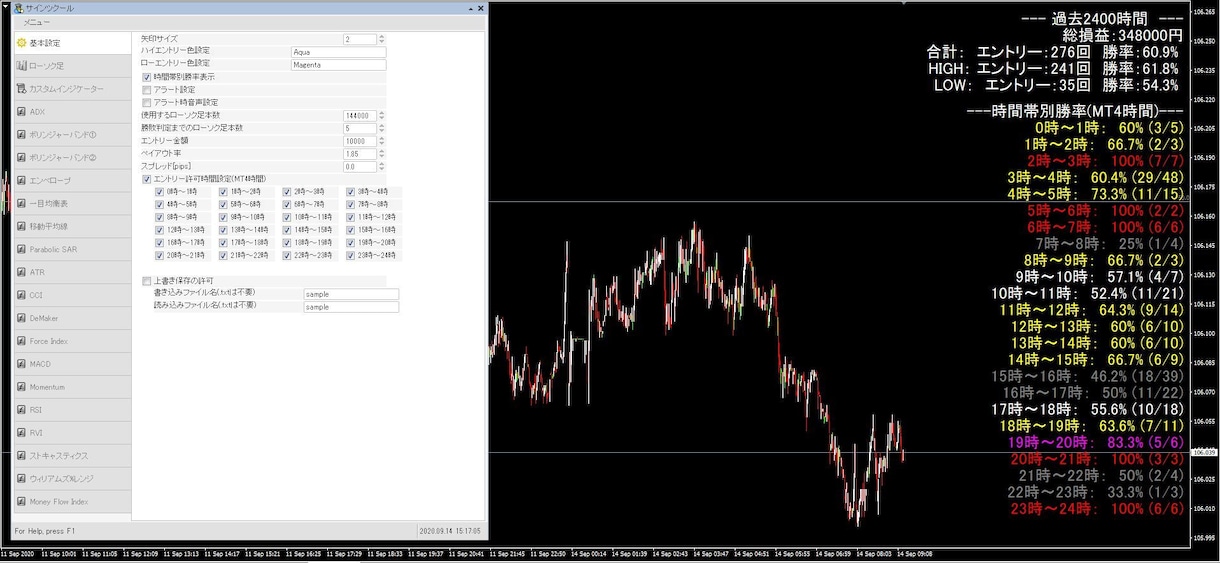Click the RSI indicator icon

point(21,410)
